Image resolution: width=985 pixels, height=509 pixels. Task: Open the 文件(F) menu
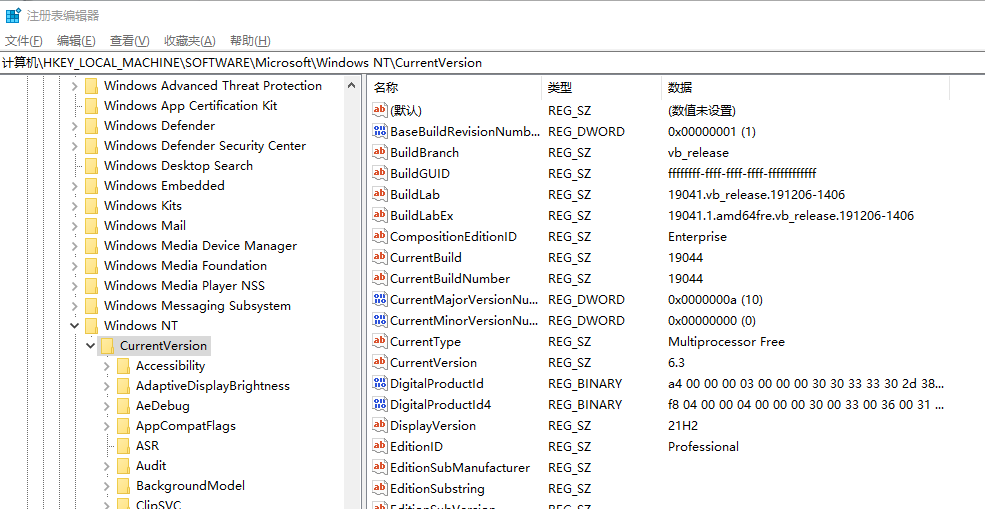click(24, 41)
